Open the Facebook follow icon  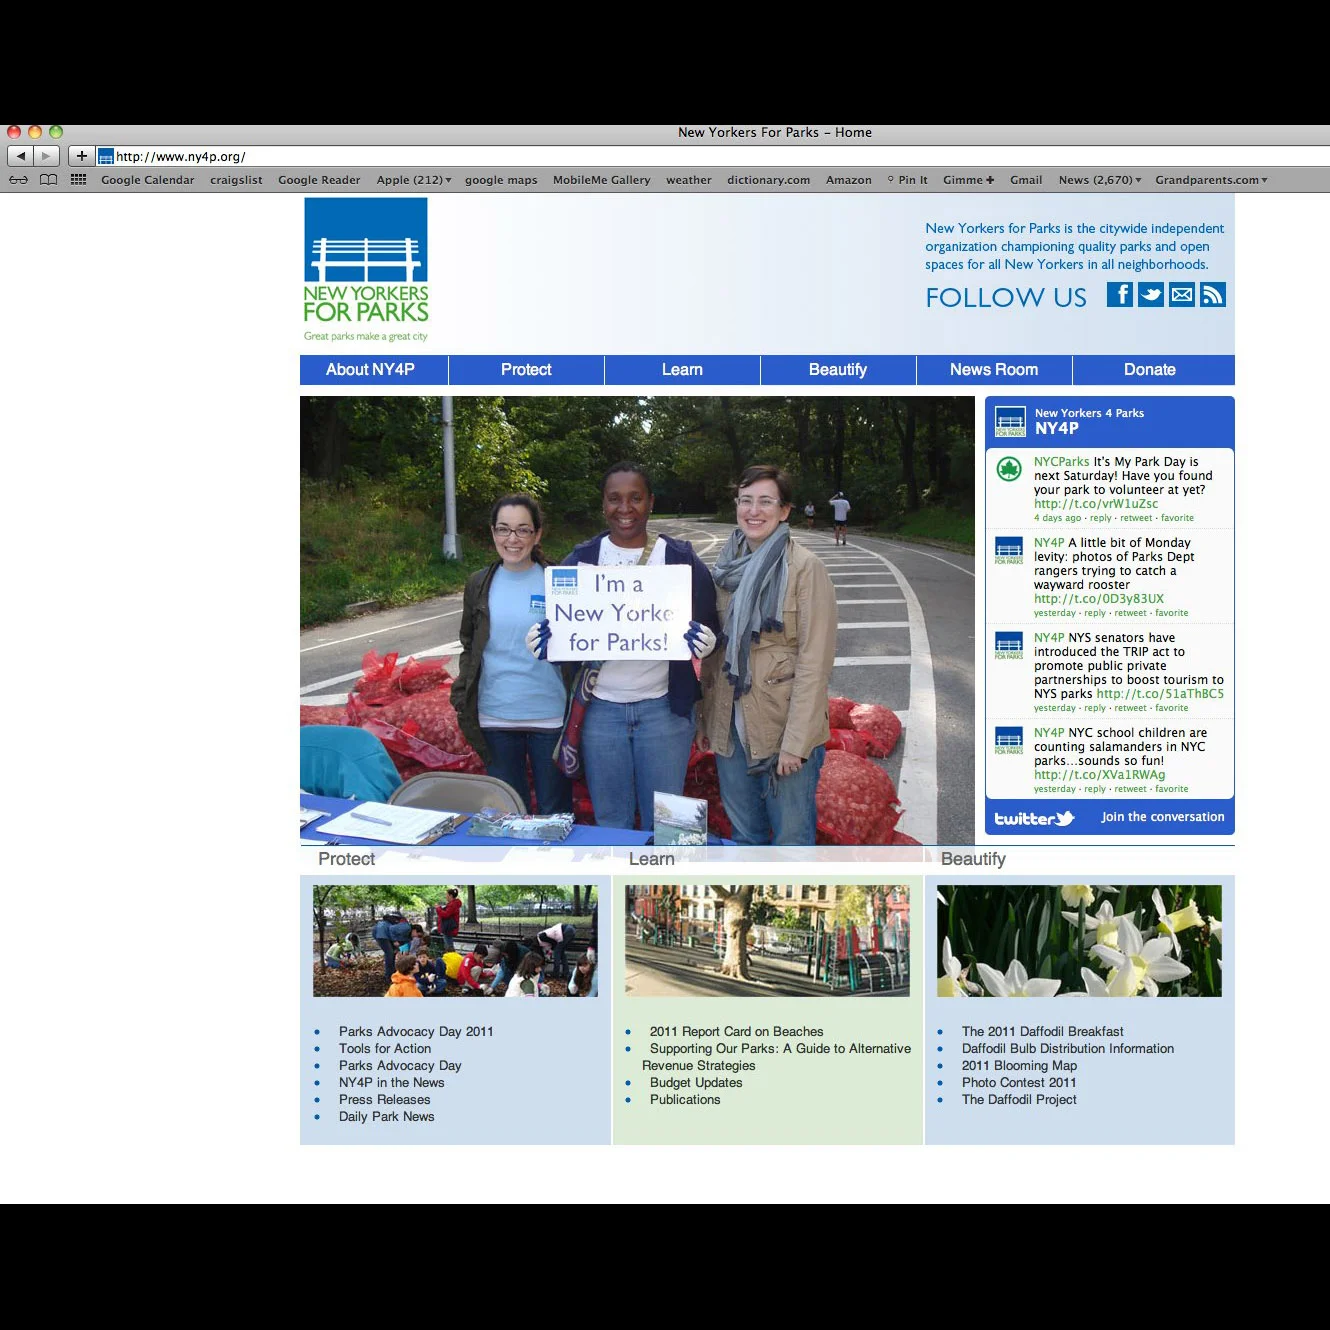click(x=1119, y=295)
